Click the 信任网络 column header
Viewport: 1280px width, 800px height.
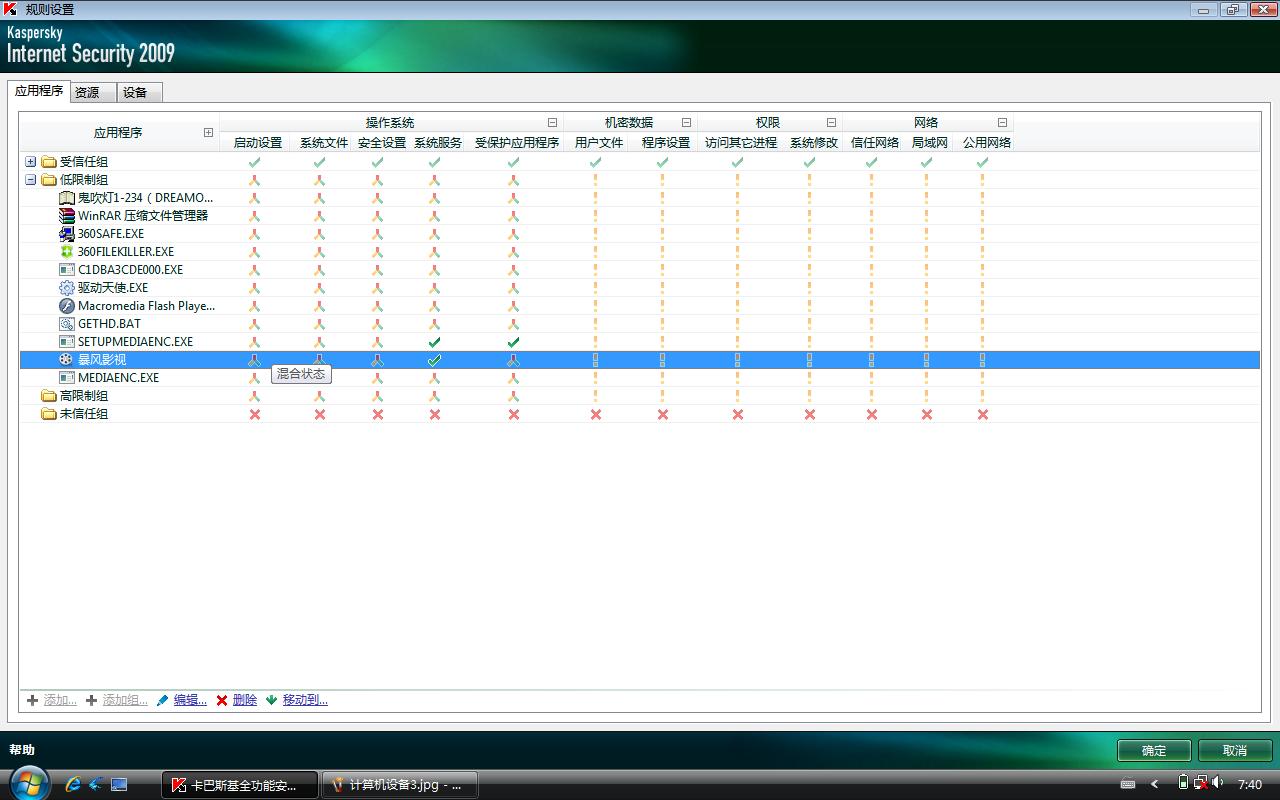coord(875,143)
